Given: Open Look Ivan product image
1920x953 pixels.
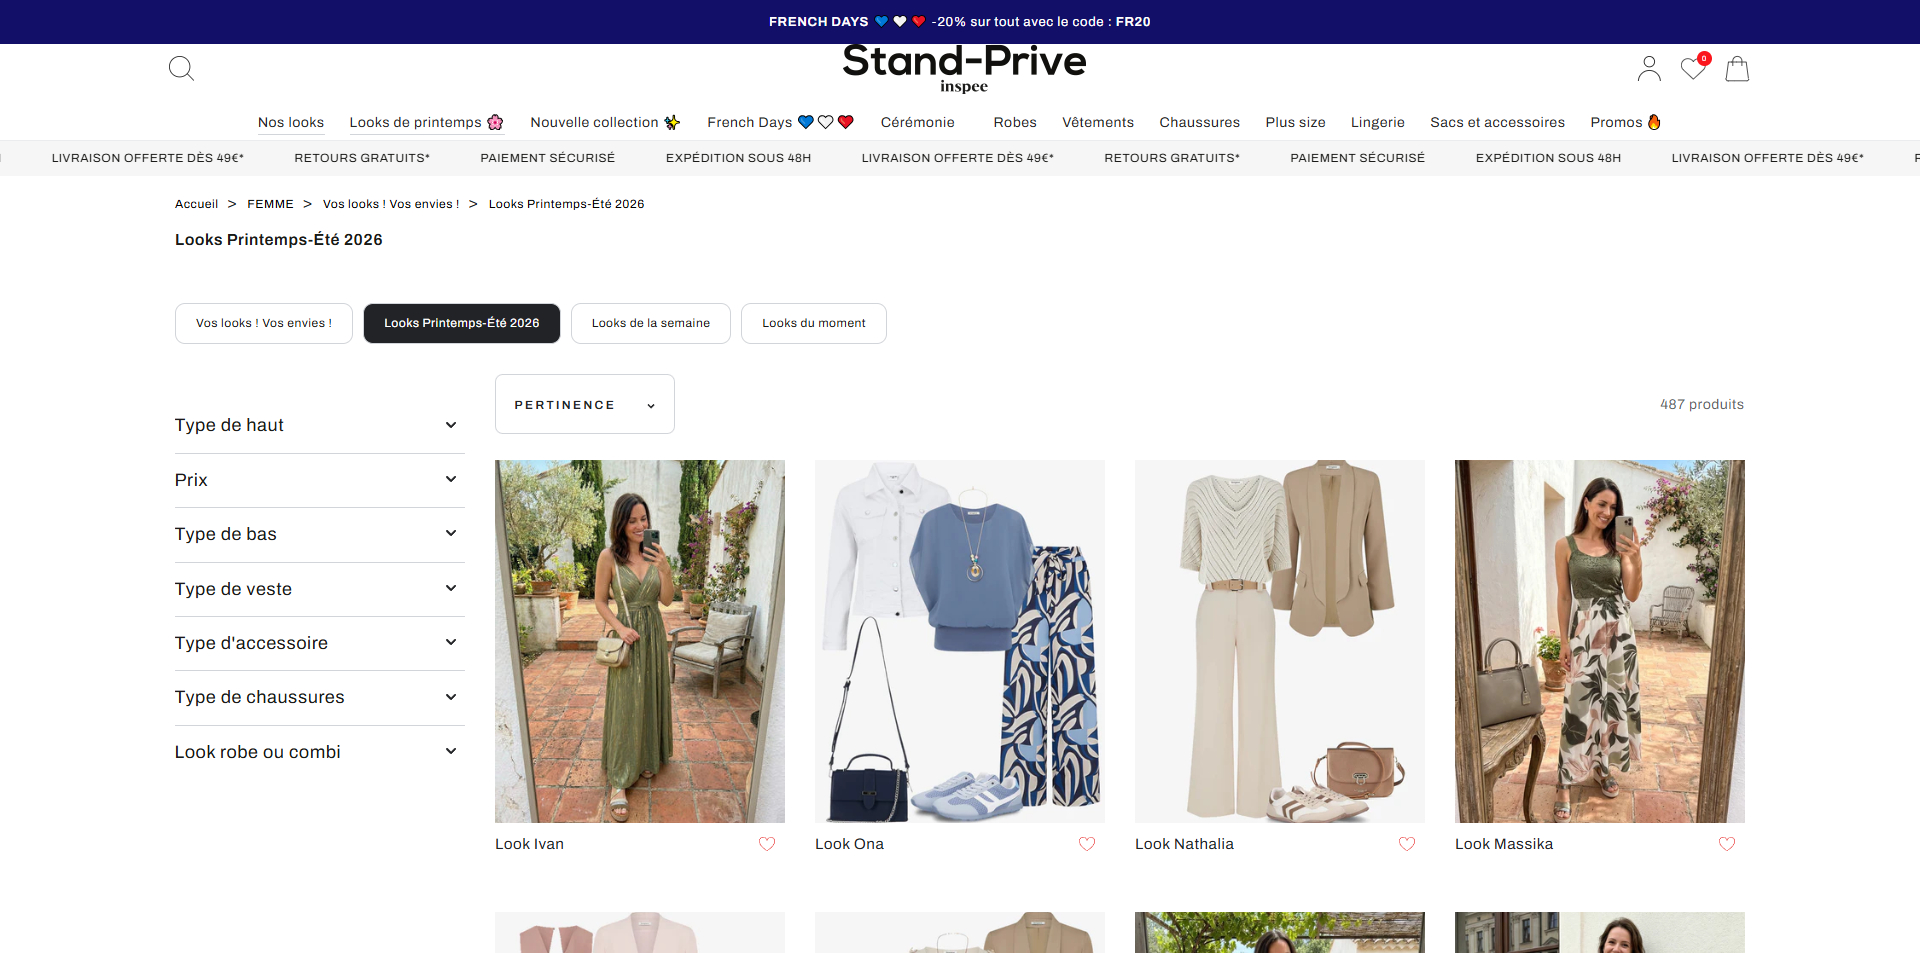Looking at the screenshot, I should coord(640,641).
